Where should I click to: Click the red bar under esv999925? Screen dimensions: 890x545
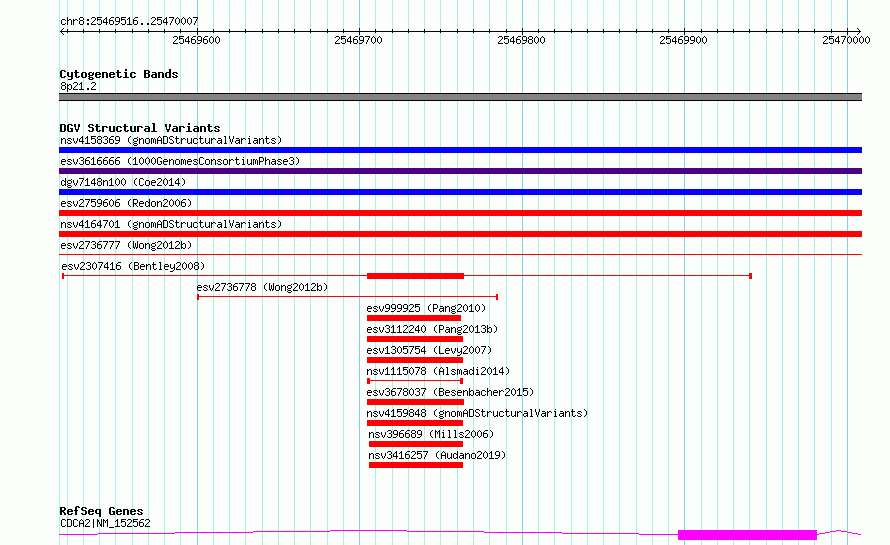[414, 318]
